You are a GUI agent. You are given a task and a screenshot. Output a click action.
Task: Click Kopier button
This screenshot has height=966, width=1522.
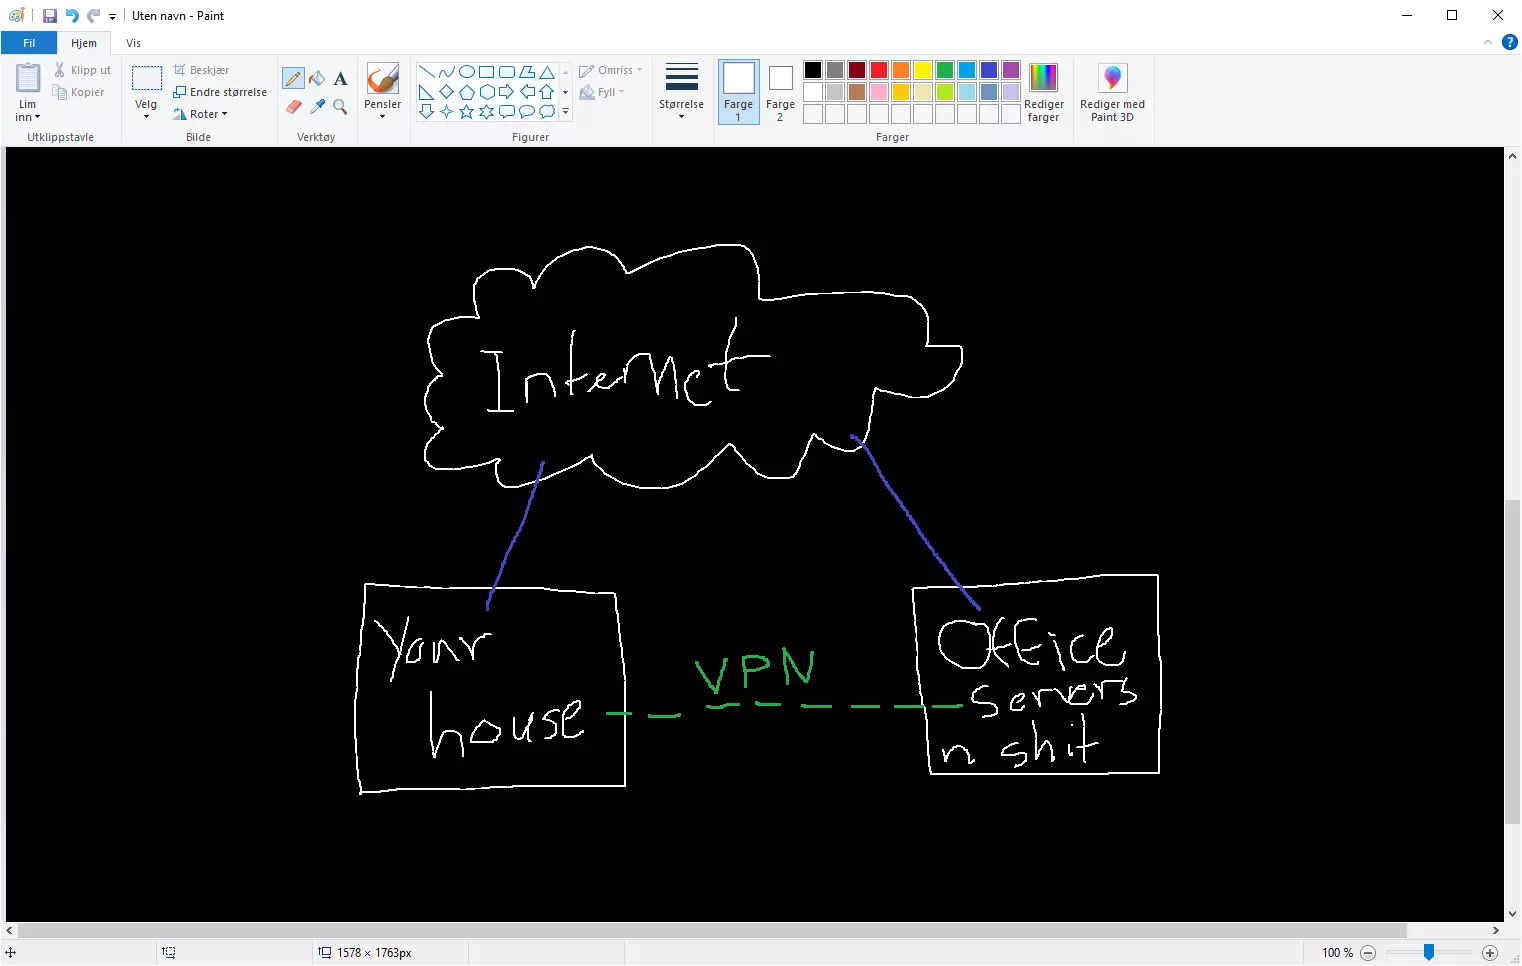(x=79, y=92)
